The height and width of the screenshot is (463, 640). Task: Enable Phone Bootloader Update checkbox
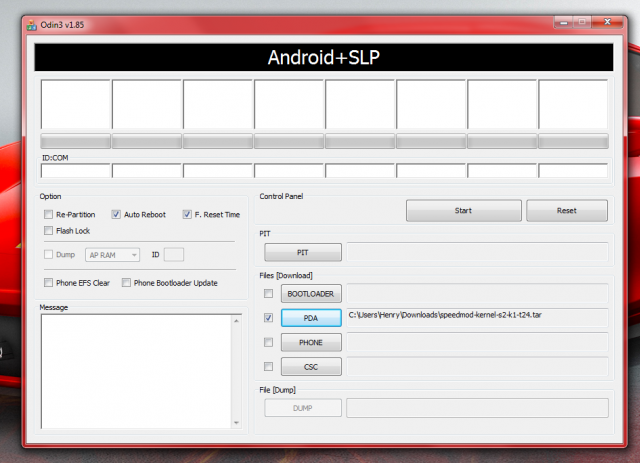[x=127, y=283]
